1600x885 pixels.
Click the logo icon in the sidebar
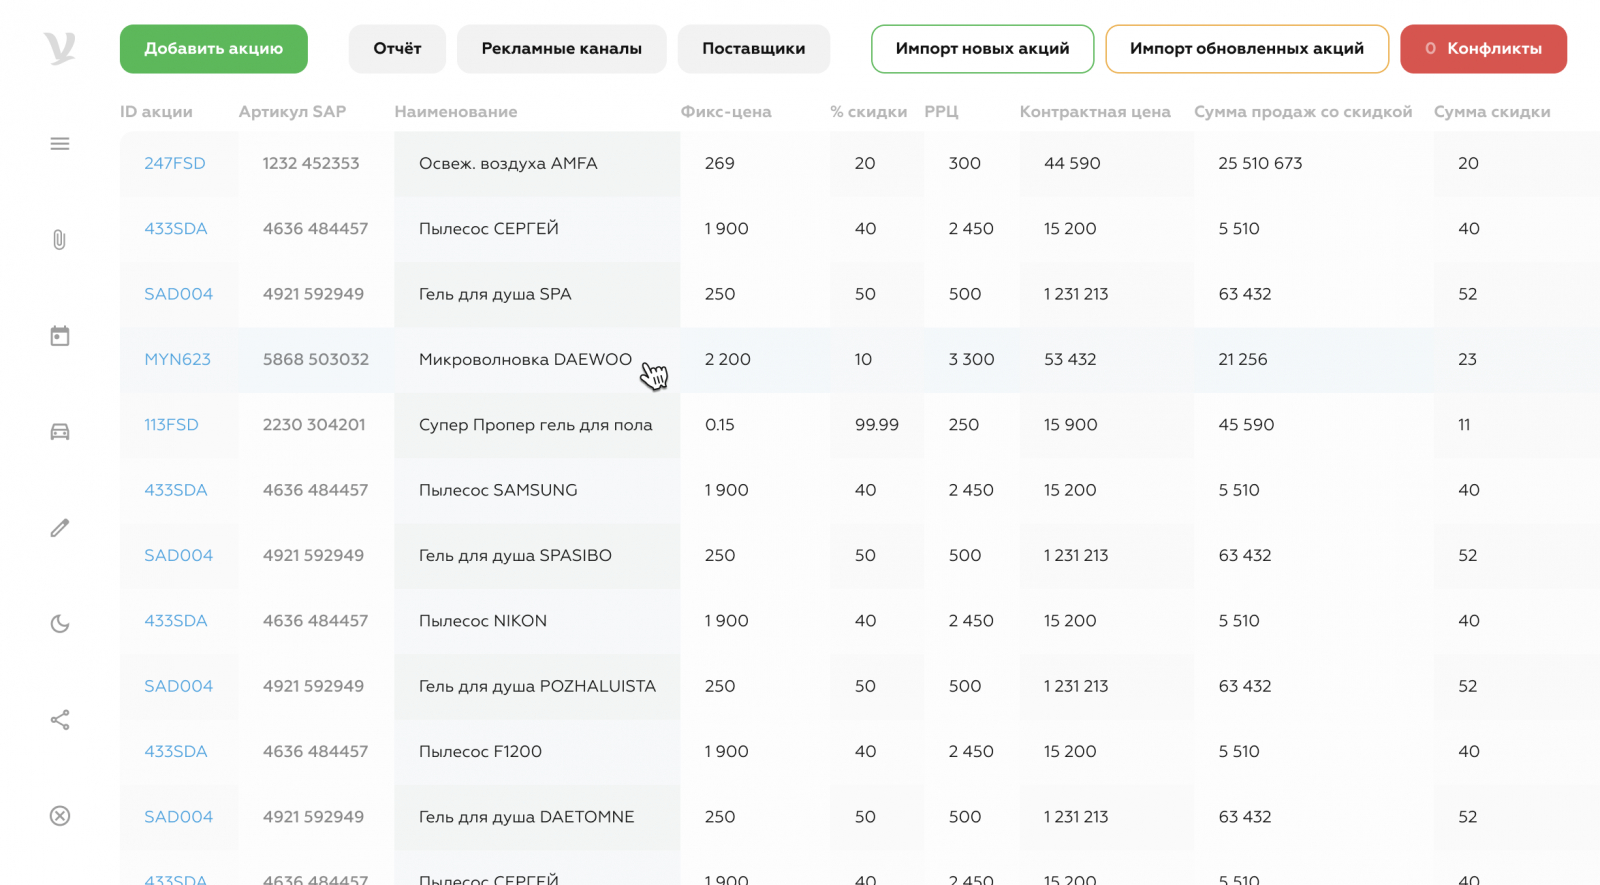(60, 48)
